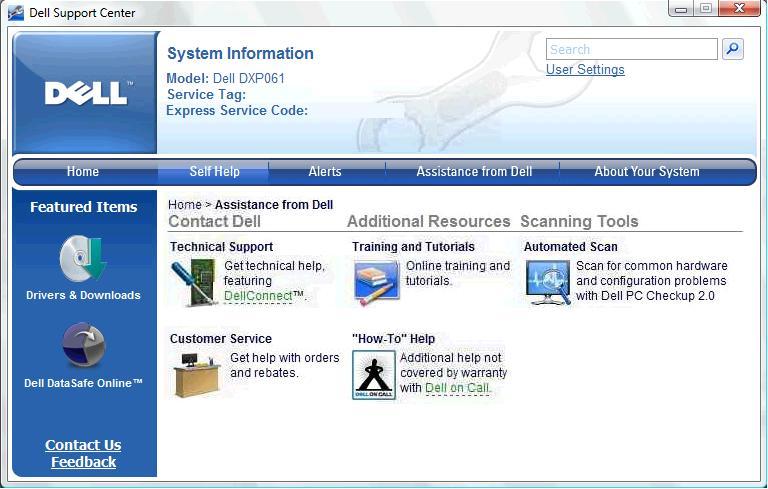Screen dimensions: 768x489
Task: Select the Training and Tutorials books icon
Action: pos(375,282)
